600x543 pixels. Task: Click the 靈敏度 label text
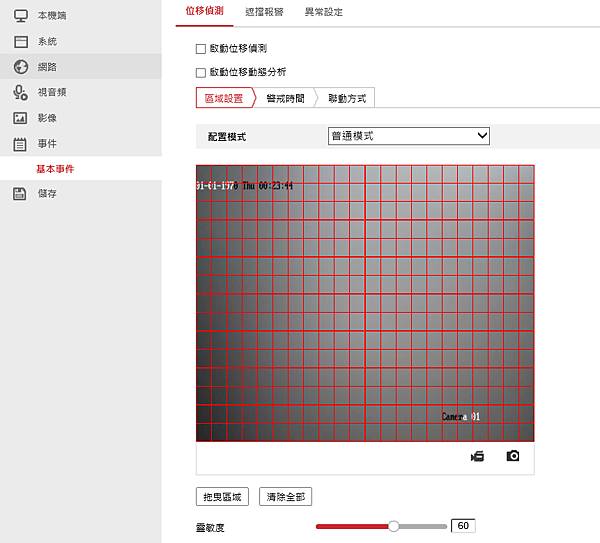[x=210, y=527]
